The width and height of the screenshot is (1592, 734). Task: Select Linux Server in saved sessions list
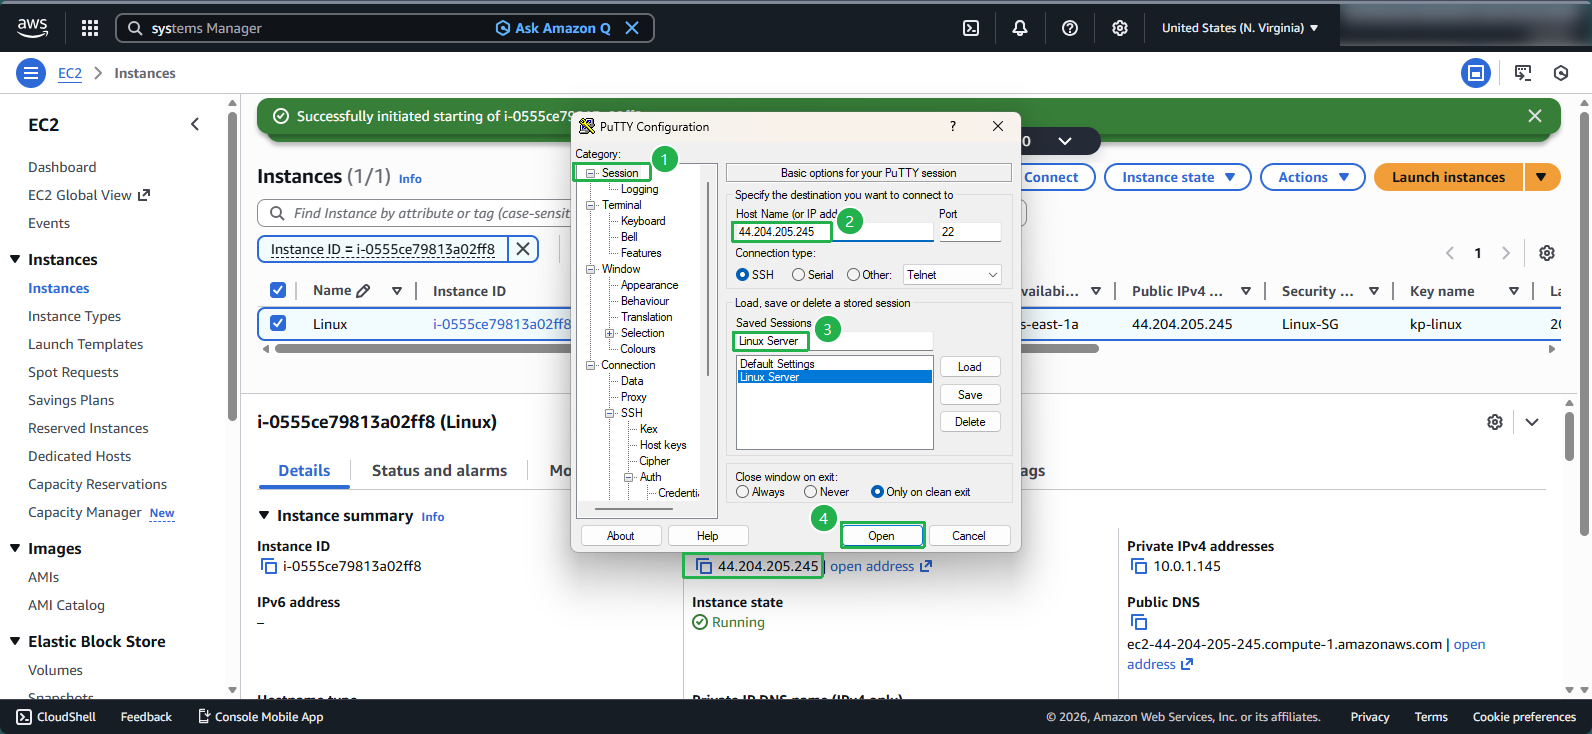click(x=834, y=377)
